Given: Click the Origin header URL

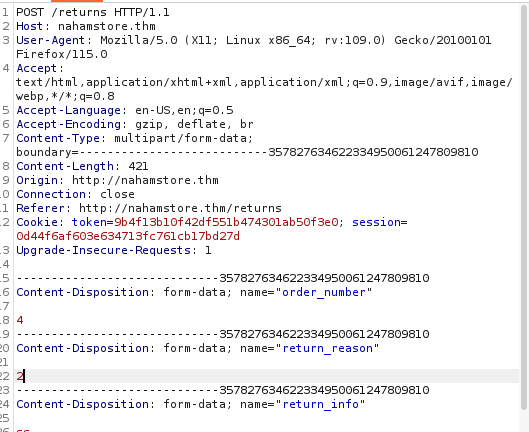Looking at the screenshot, I should [145, 181].
